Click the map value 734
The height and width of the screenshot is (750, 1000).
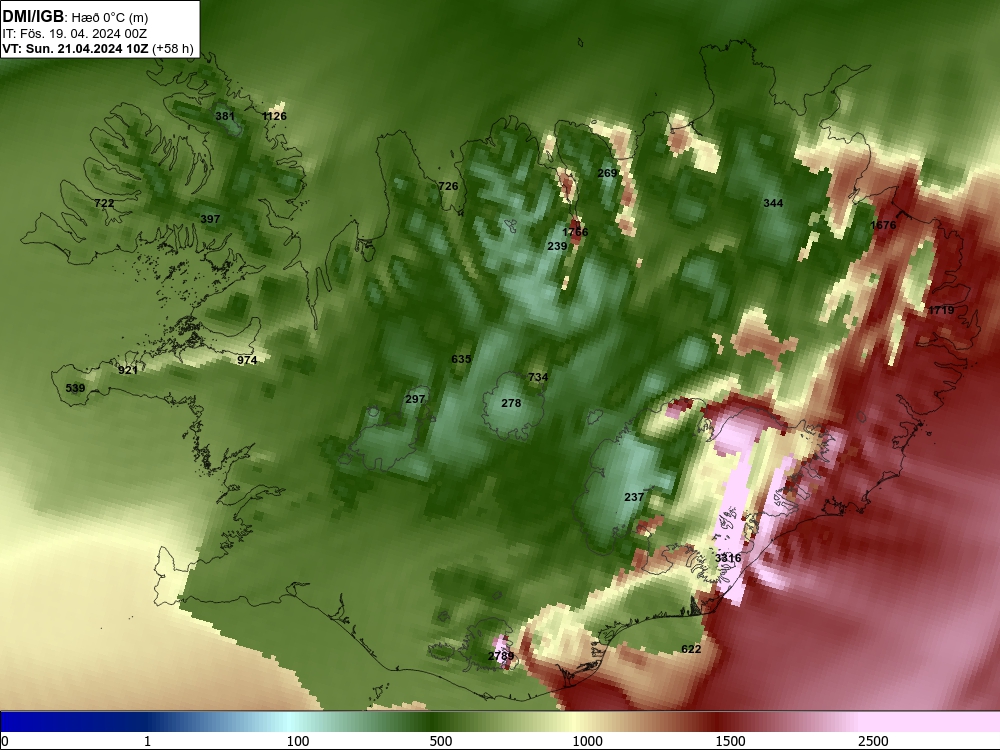[538, 378]
